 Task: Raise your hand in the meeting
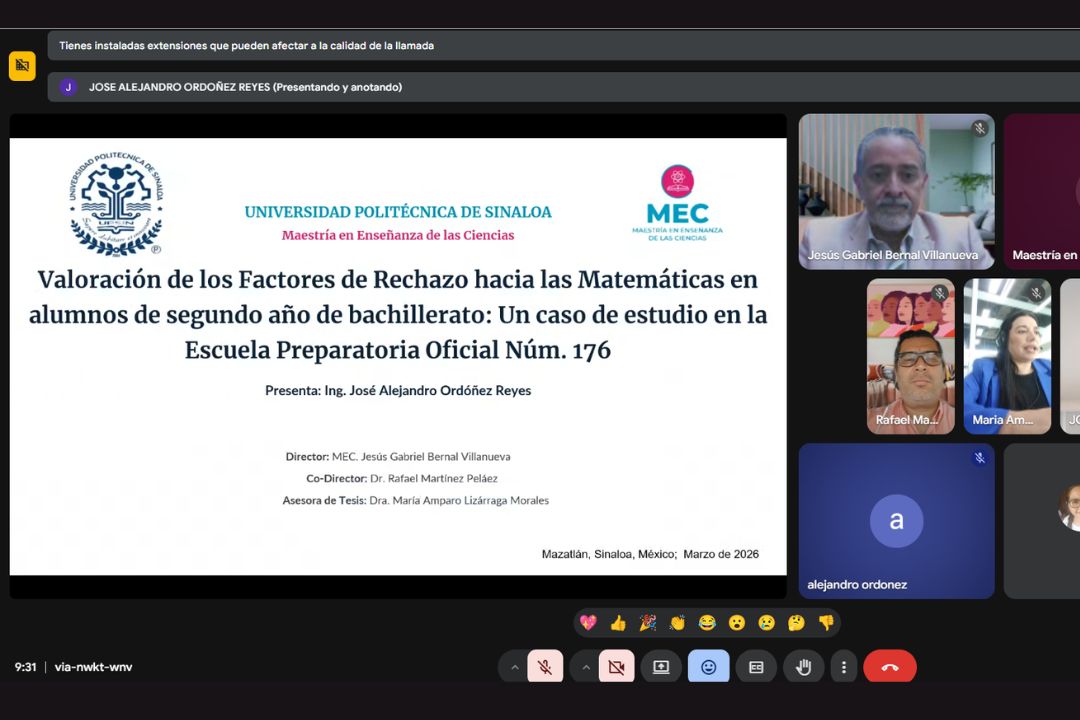[803, 667]
